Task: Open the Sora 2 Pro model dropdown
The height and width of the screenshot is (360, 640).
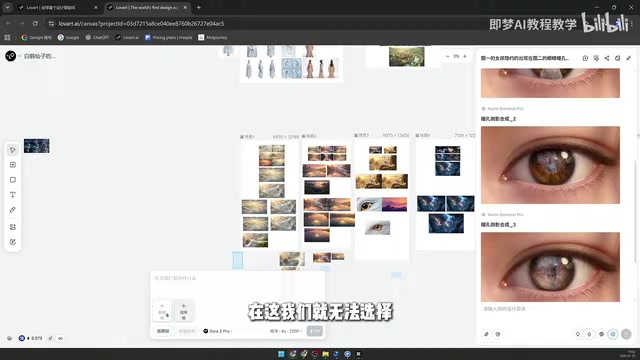Action: (x=218, y=331)
